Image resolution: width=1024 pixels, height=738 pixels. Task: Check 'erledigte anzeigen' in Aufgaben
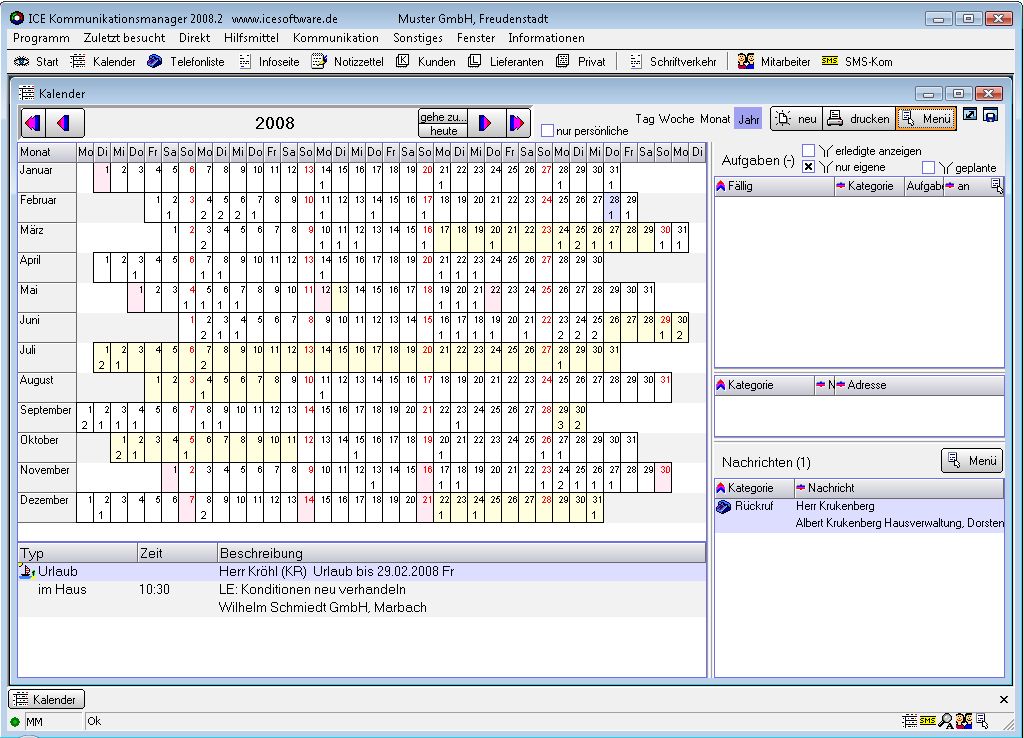tap(808, 151)
